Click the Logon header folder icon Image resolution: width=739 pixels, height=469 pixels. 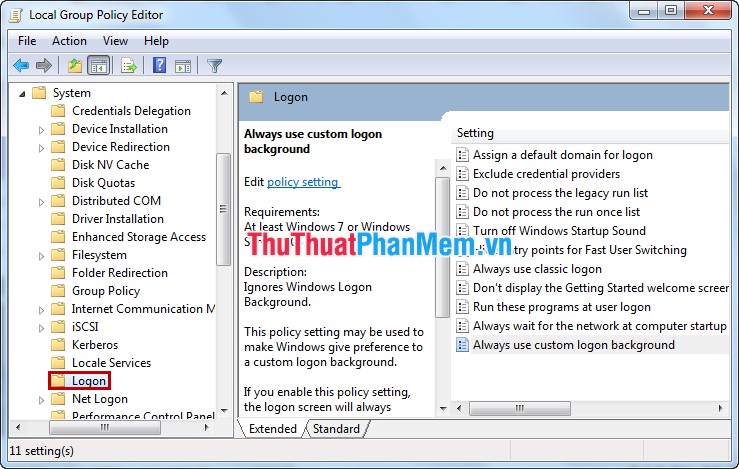click(x=256, y=97)
